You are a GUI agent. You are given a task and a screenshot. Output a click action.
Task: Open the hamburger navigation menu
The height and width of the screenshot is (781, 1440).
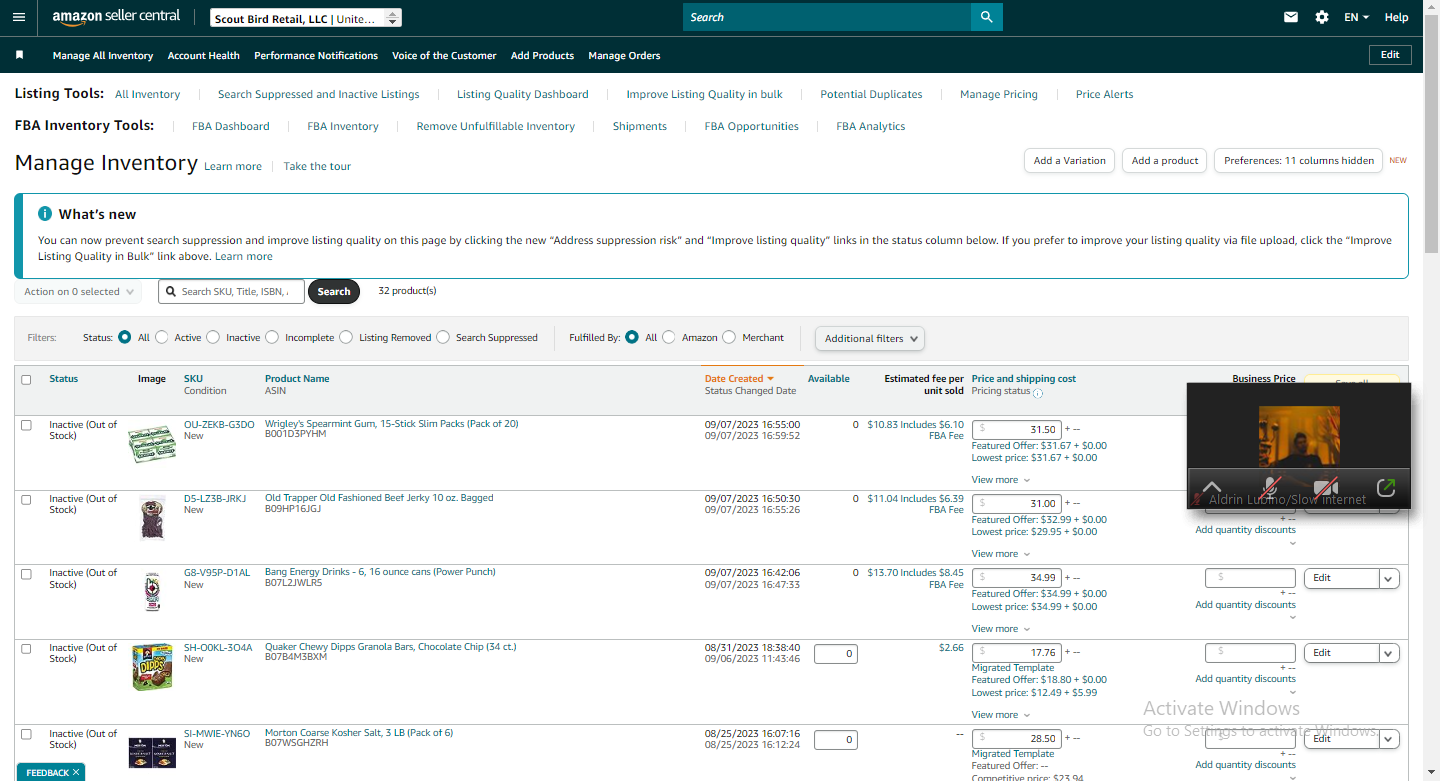click(x=19, y=17)
